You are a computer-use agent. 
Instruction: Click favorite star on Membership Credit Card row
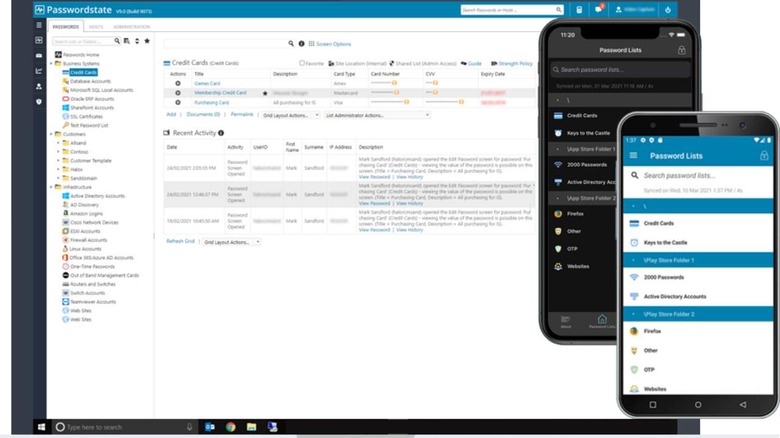[265, 93]
